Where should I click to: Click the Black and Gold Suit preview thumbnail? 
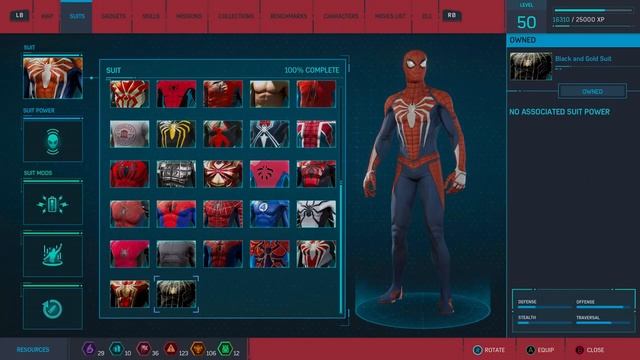tap(531, 66)
